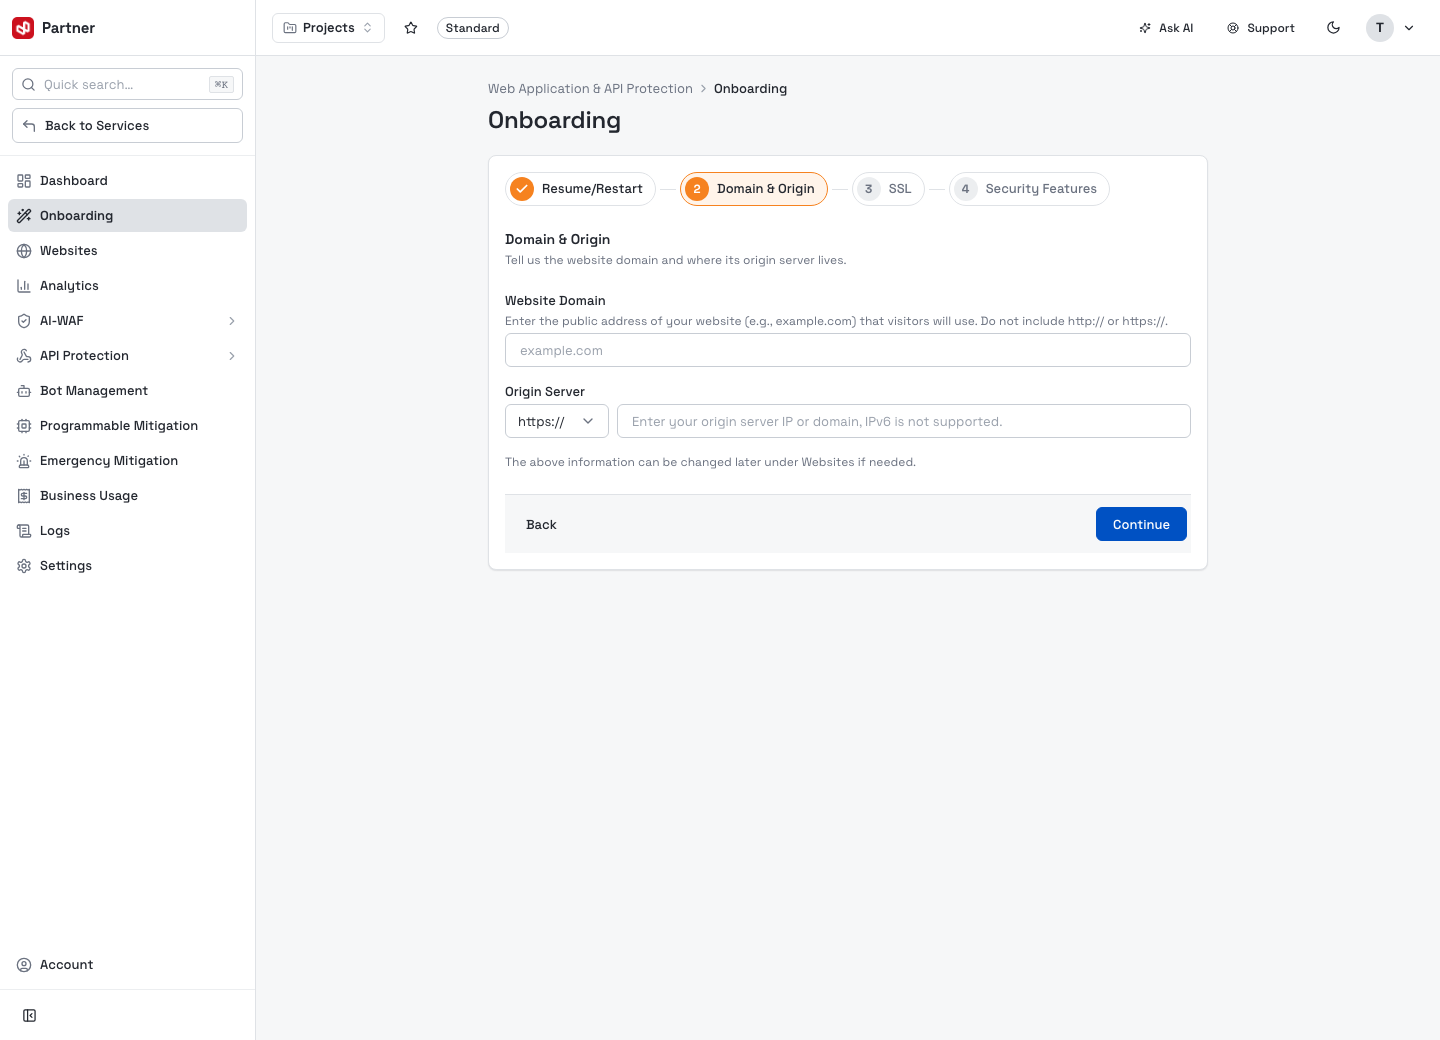Click Web Application & API Protection breadcrumb

(x=590, y=89)
